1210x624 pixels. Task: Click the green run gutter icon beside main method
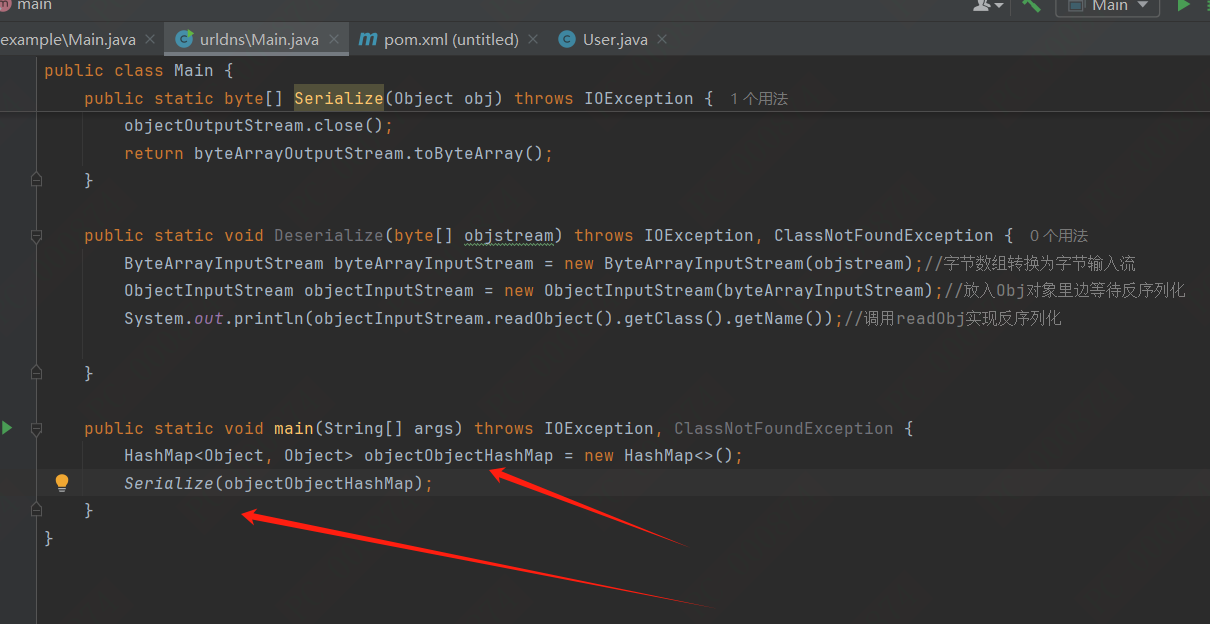pos(7,428)
